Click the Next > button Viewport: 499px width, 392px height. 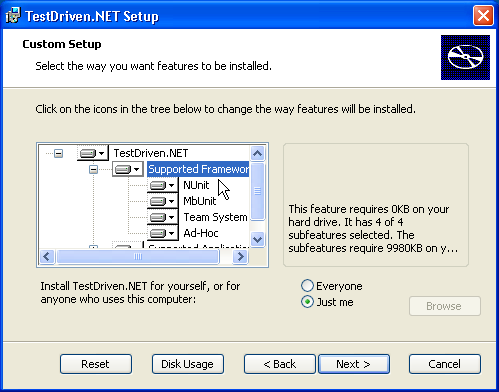[x=354, y=364]
